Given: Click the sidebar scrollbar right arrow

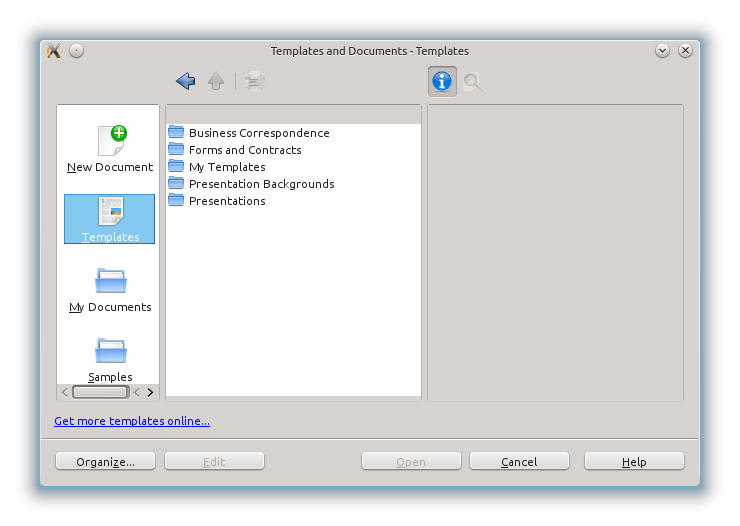Looking at the screenshot, I should (151, 392).
